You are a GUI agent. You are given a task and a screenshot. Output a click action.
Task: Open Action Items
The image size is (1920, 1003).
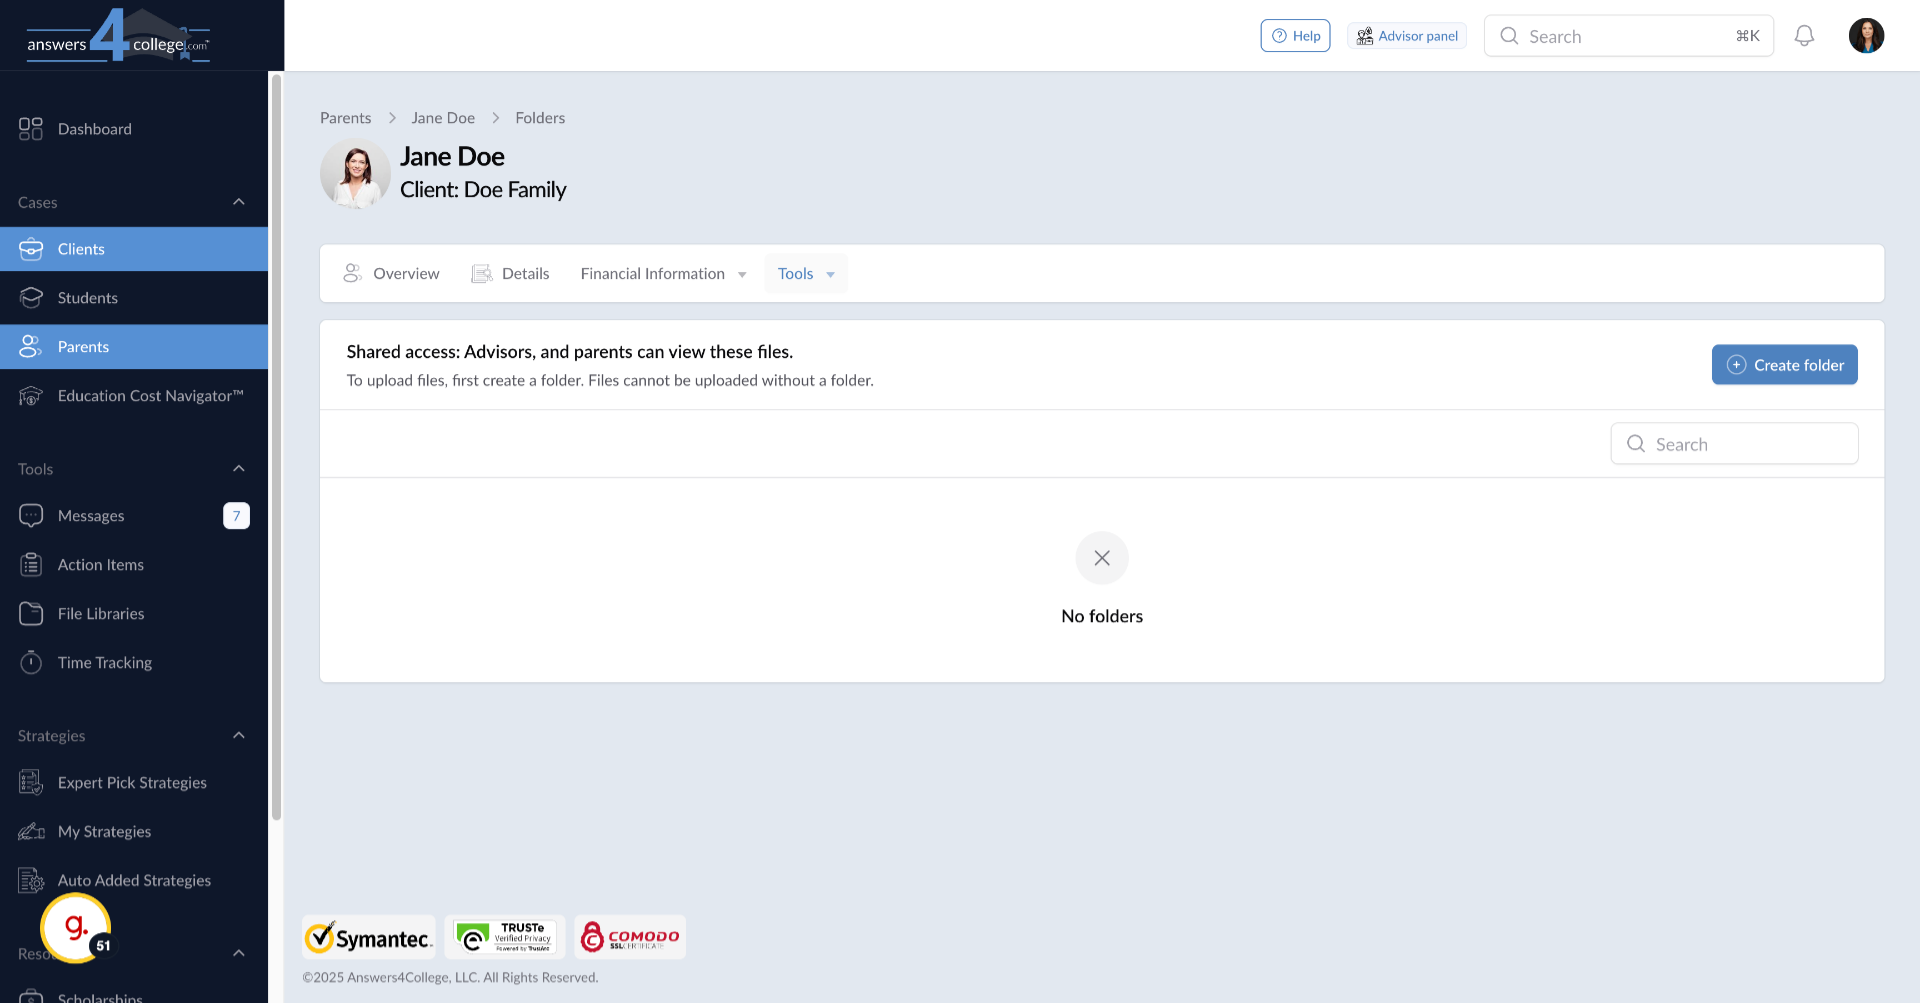point(100,564)
